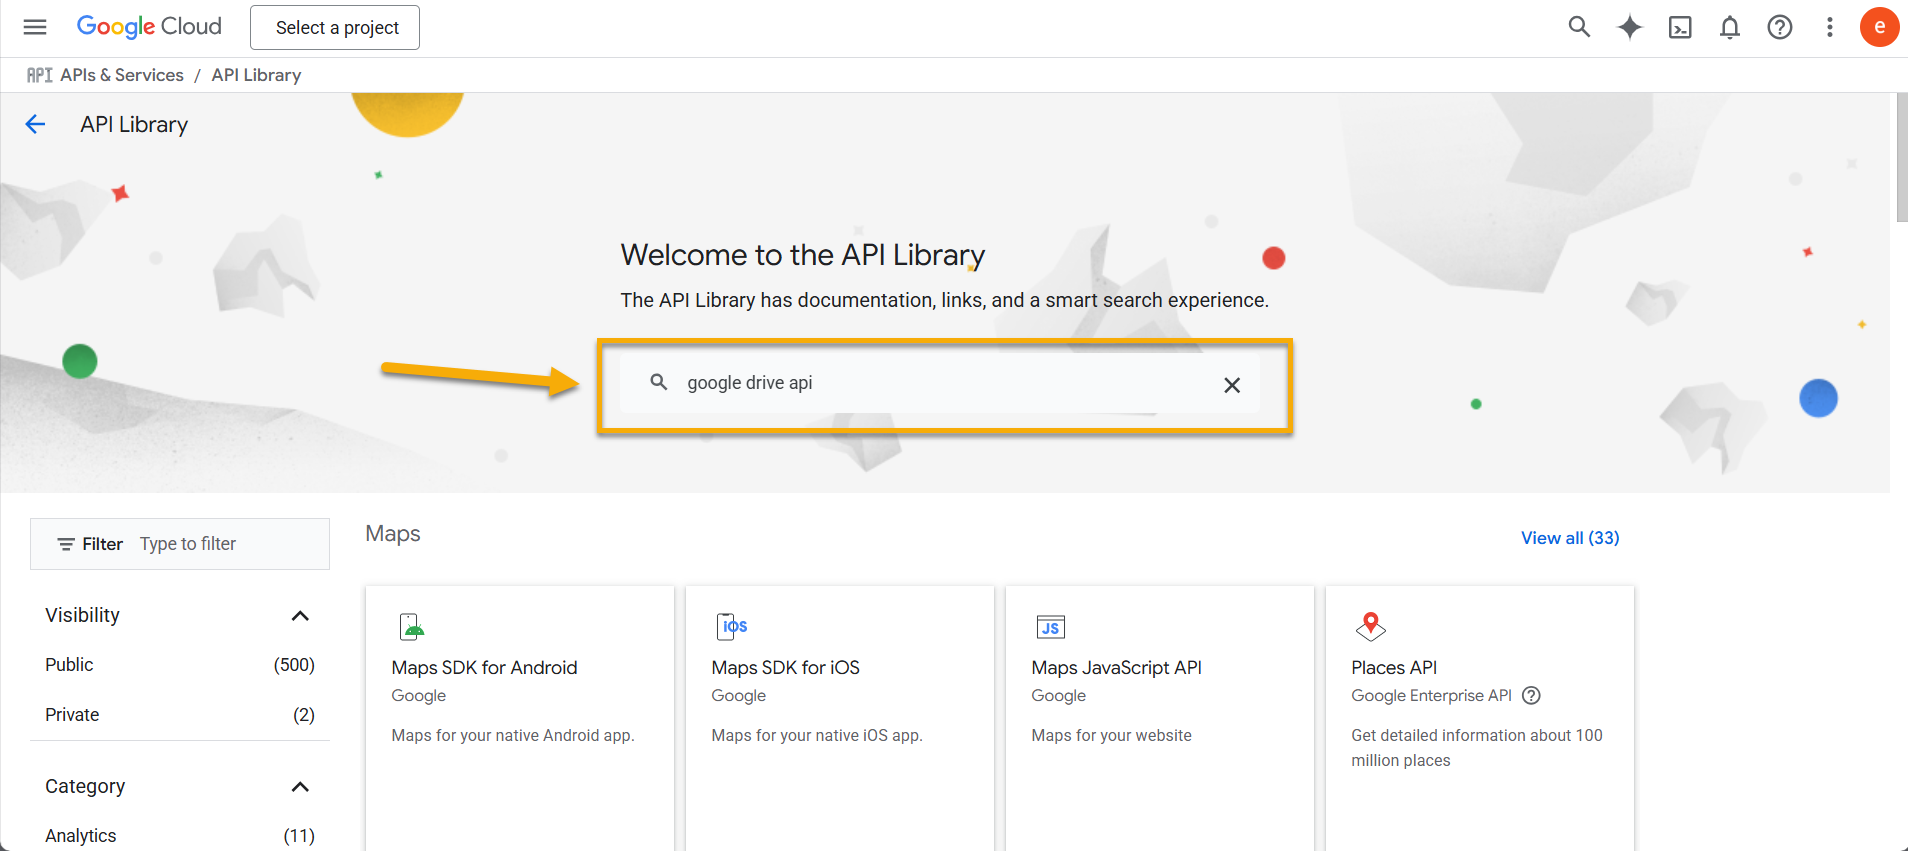Click the Maps SDK for Android icon
Image resolution: width=1908 pixels, height=851 pixels.
tap(412, 627)
